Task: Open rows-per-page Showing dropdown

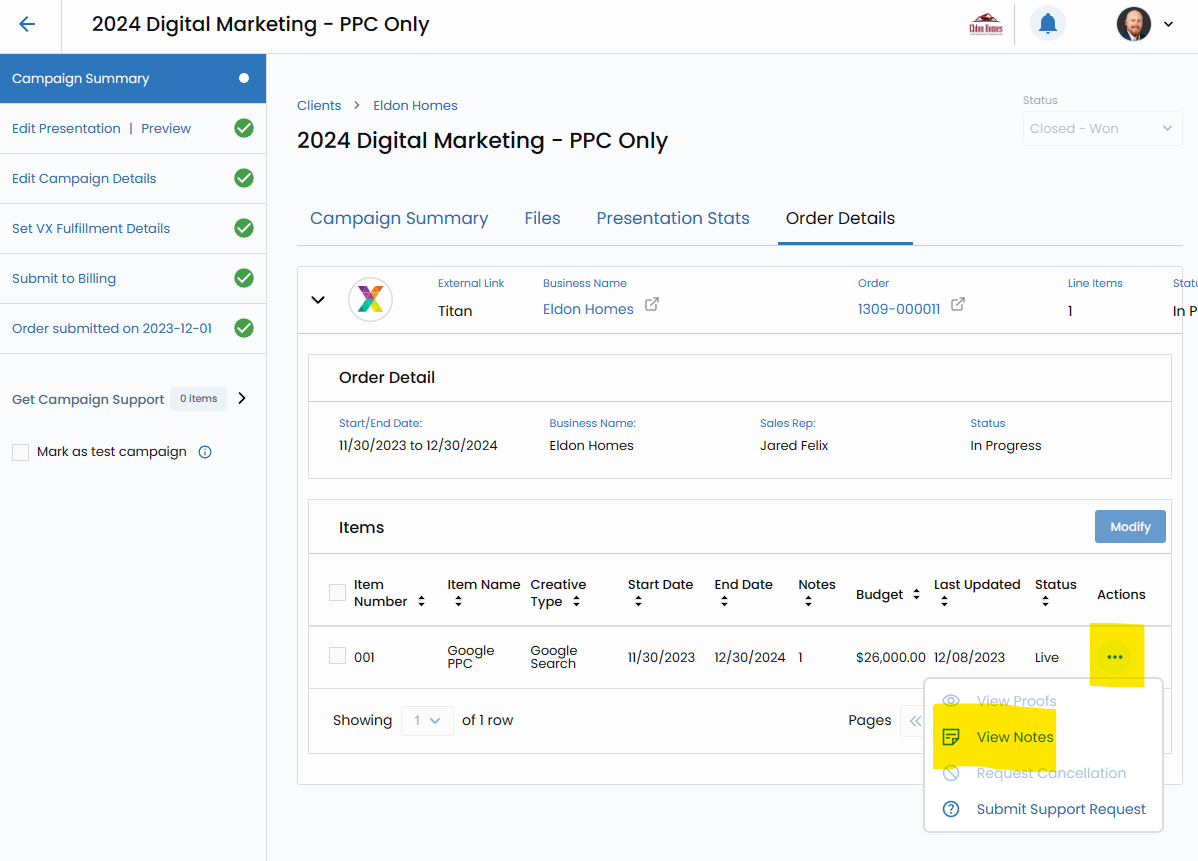Action: tap(427, 720)
